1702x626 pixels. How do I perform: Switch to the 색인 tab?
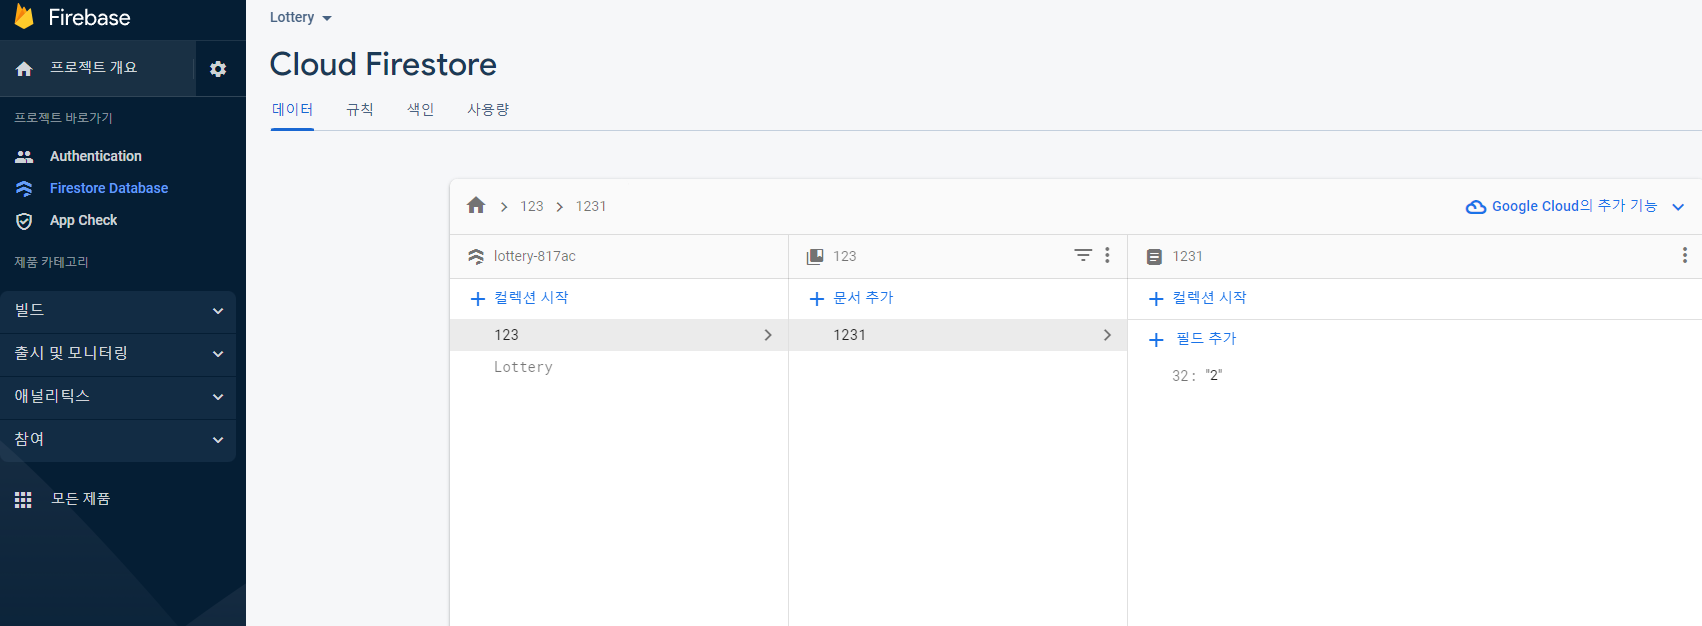pos(421,110)
